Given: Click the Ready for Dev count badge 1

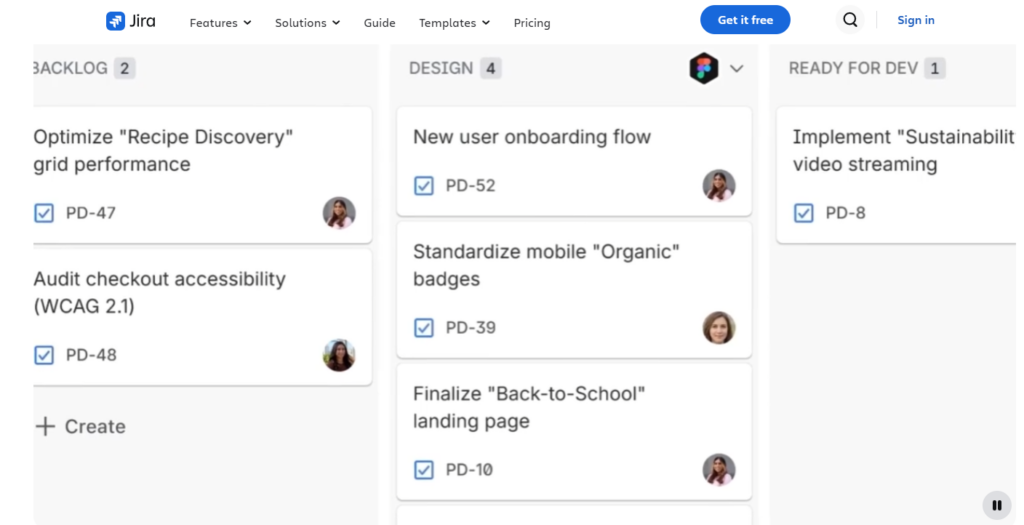Looking at the screenshot, I should tap(935, 68).
